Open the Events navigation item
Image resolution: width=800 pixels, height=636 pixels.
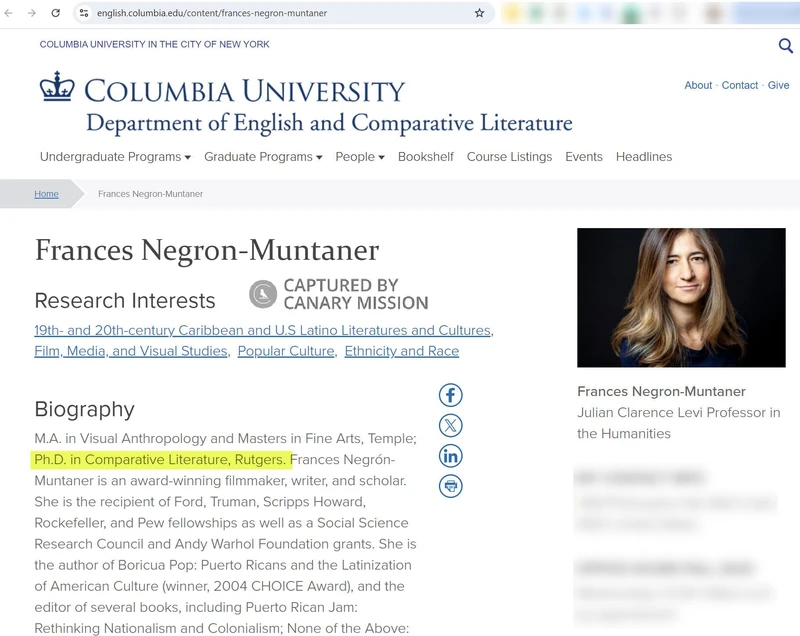coord(584,157)
